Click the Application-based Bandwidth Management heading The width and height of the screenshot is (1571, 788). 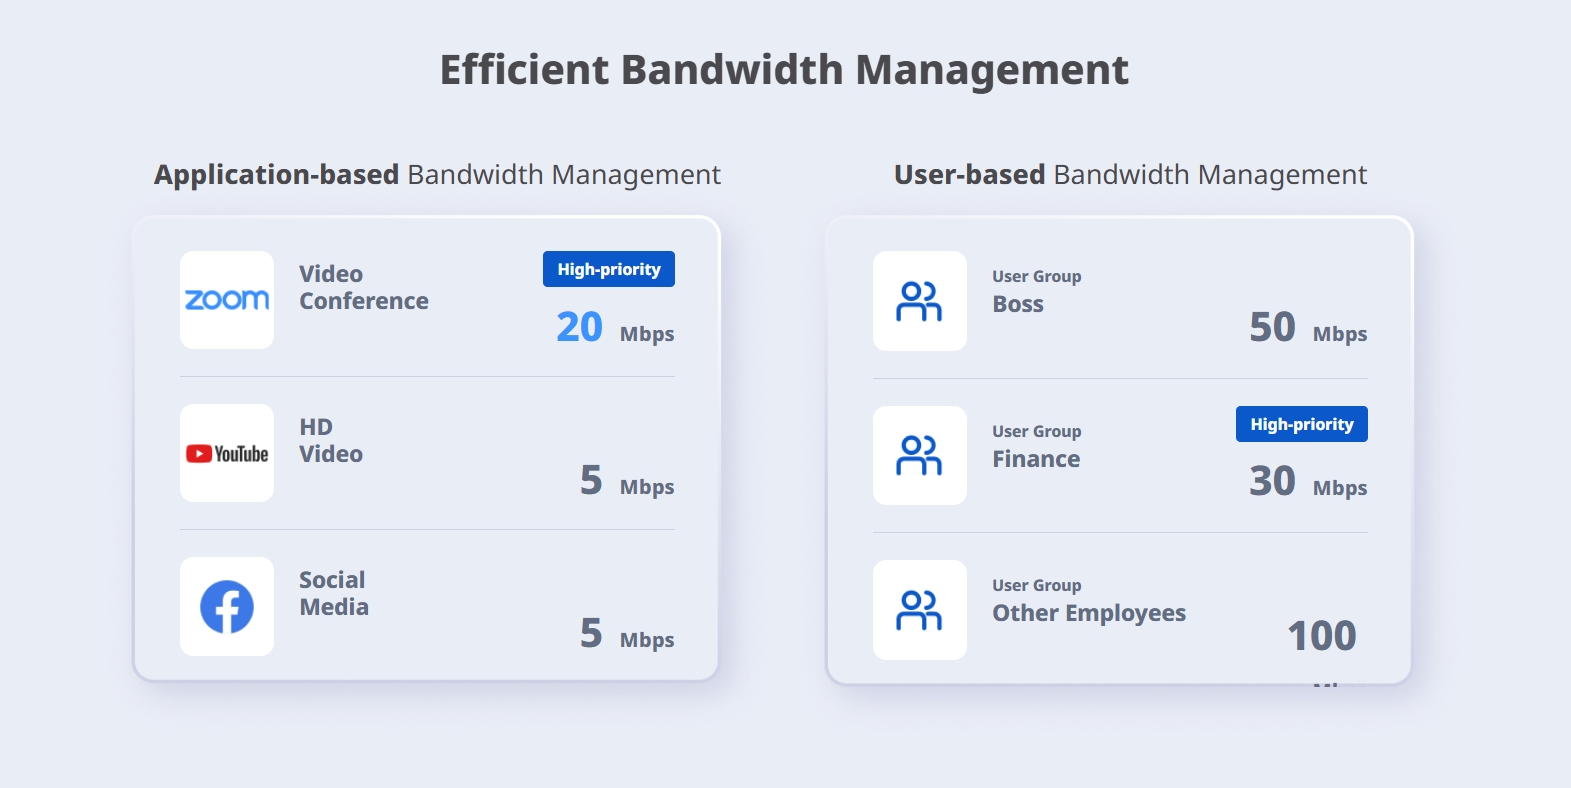pos(437,175)
